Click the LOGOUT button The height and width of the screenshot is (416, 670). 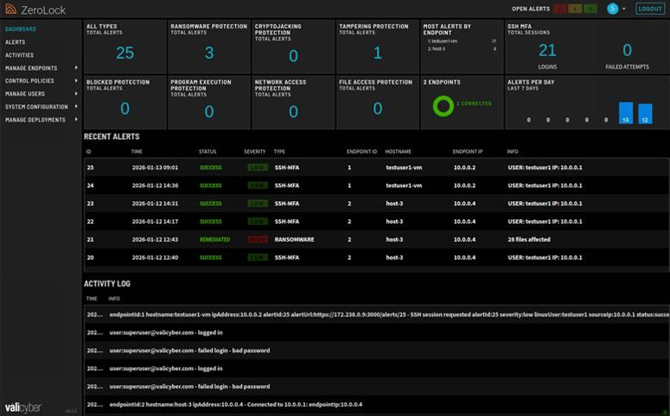(649, 9)
